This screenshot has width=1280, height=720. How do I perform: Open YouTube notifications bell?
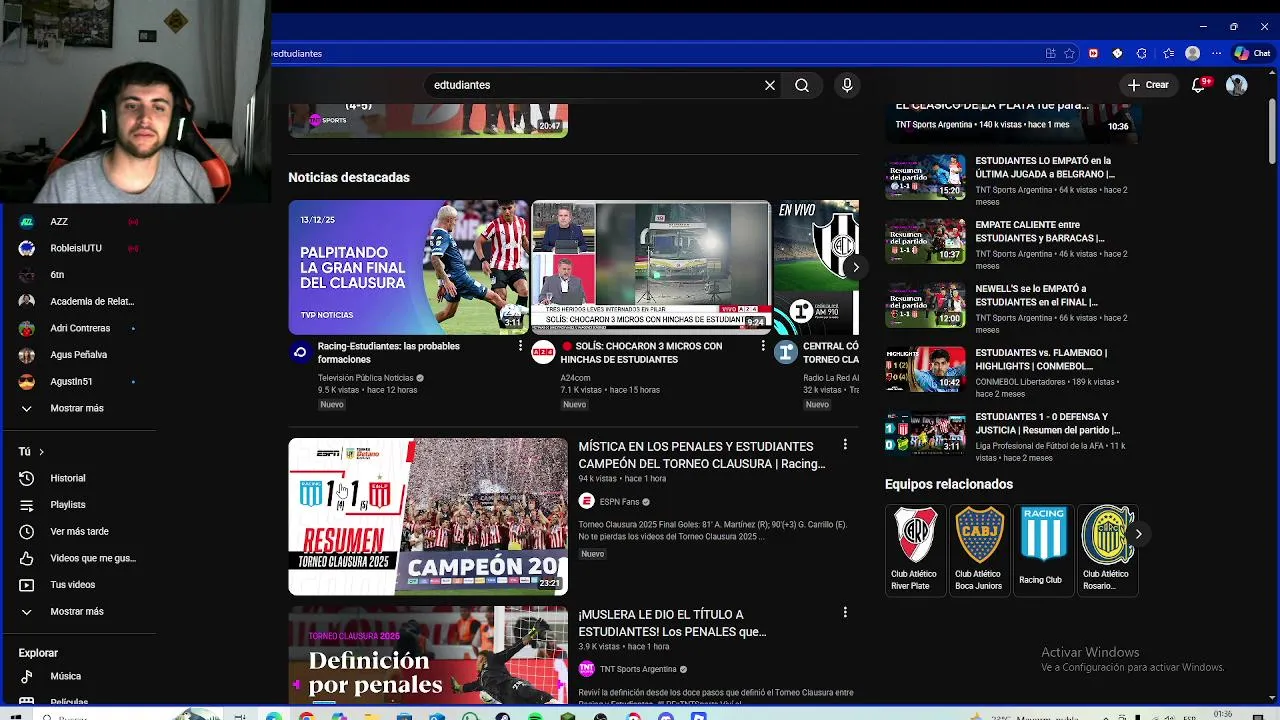tap(1199, 85)
